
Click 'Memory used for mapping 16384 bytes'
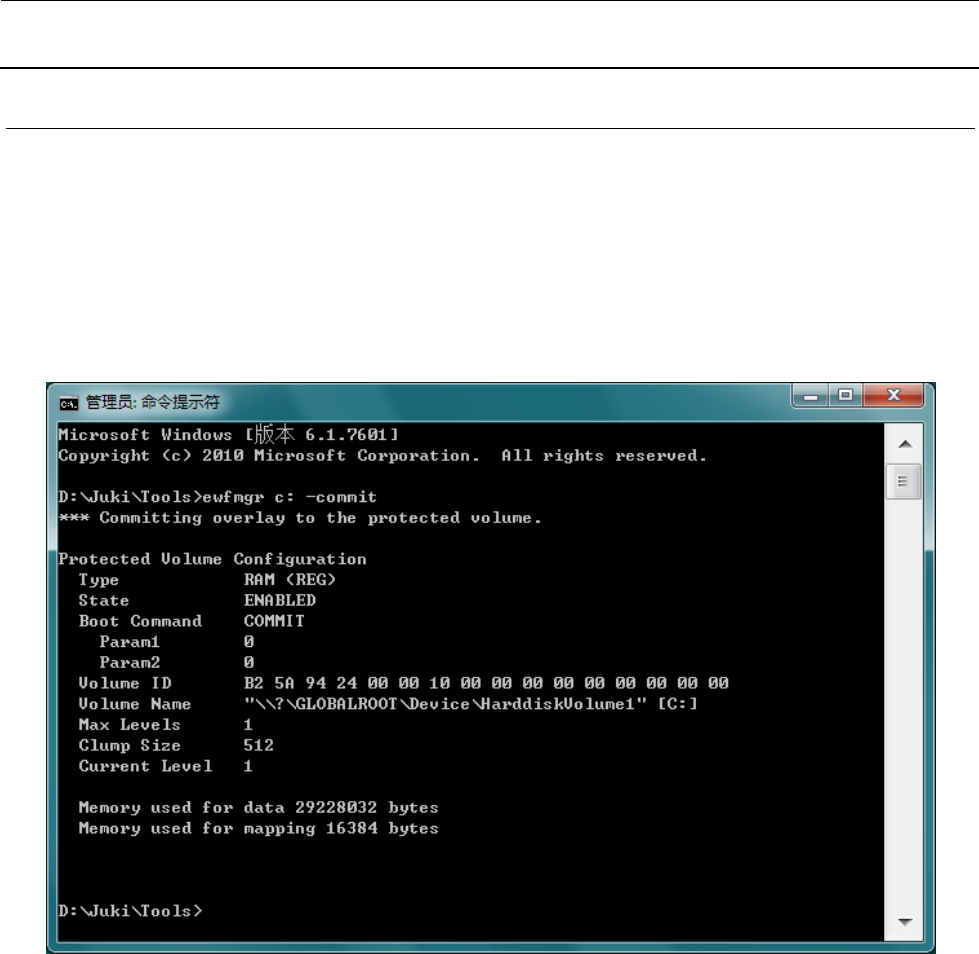click(258, 829)
